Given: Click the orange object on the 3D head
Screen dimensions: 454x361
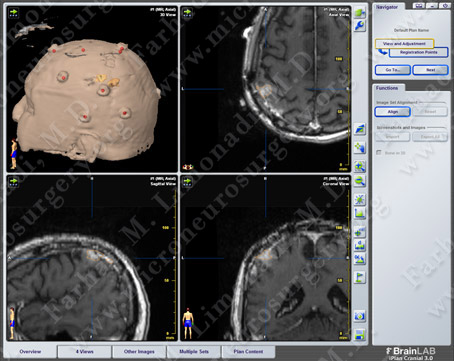Looking at the screenshot, I should pos(107,80).
